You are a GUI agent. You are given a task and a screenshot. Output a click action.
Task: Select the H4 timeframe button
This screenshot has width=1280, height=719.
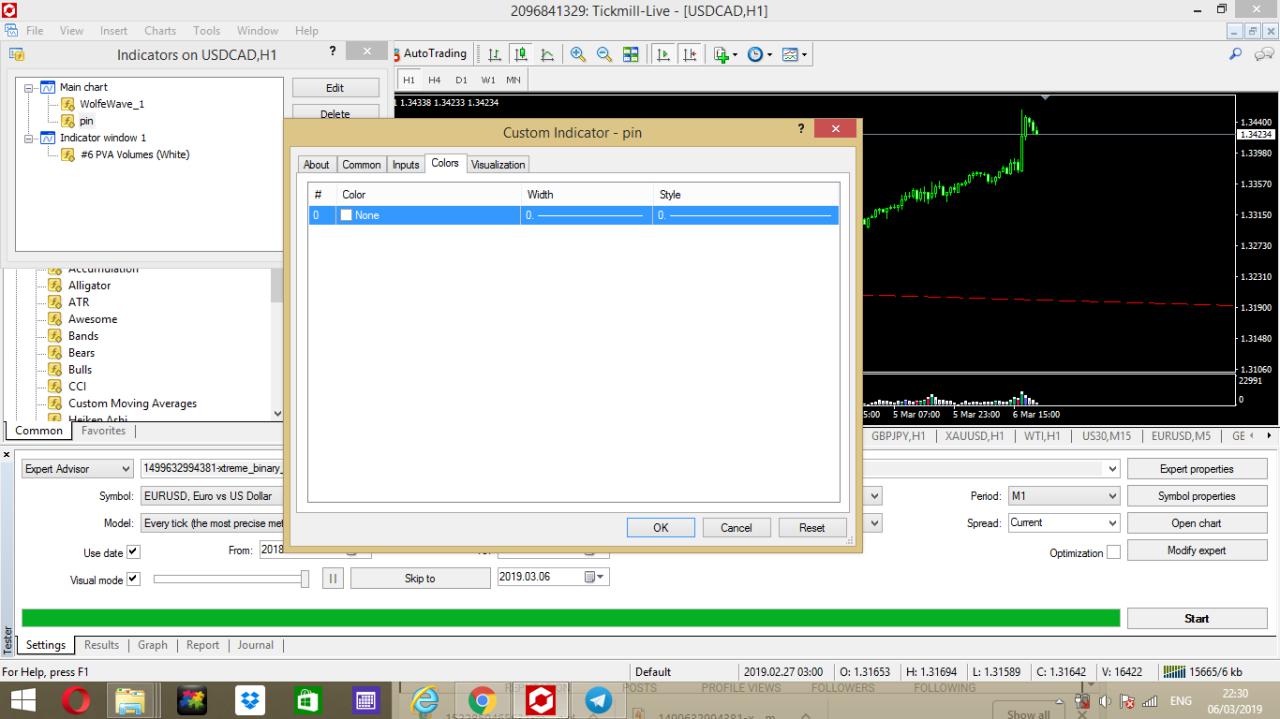[x=434, y=80]
